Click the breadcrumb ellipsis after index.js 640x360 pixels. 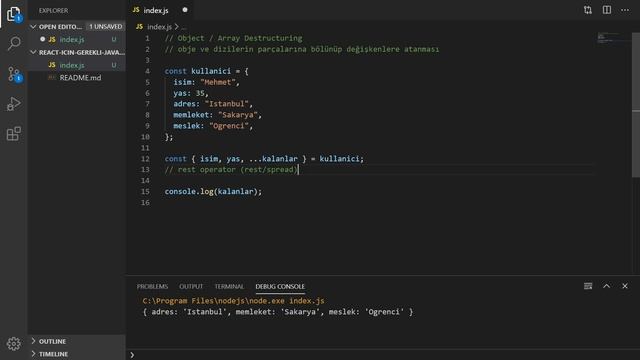[184, 27]
